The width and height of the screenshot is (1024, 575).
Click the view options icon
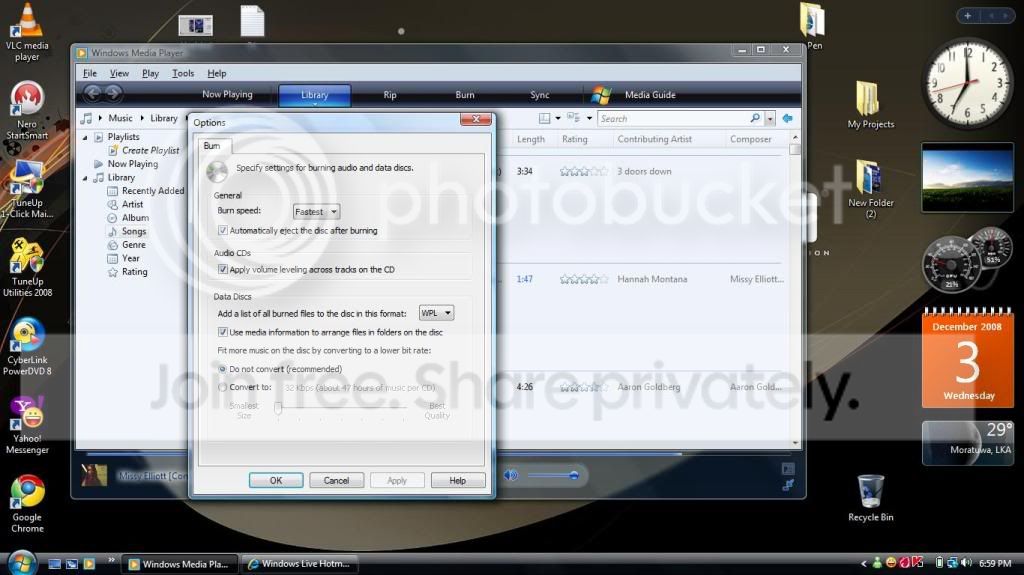(573, 118)
